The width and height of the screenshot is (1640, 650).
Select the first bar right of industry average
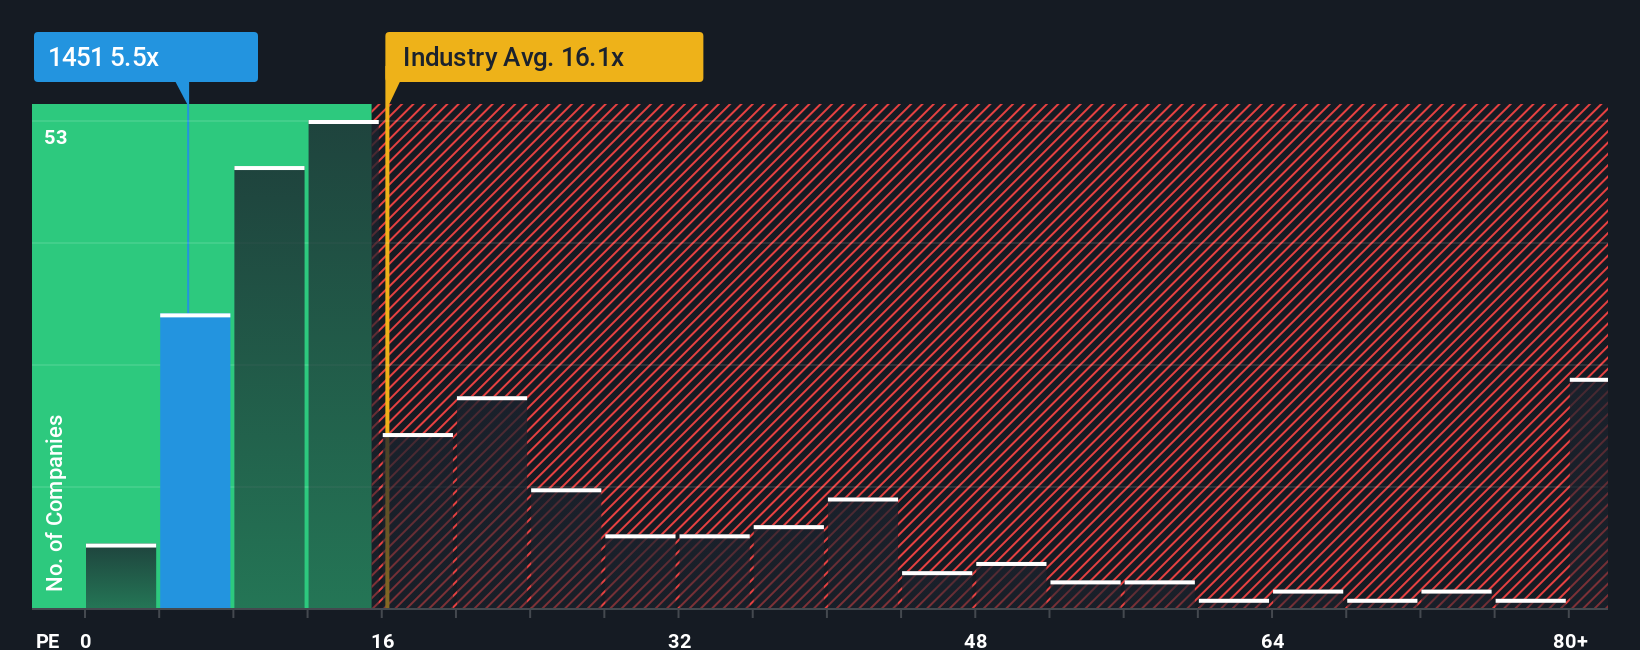(x=418, y=521)
